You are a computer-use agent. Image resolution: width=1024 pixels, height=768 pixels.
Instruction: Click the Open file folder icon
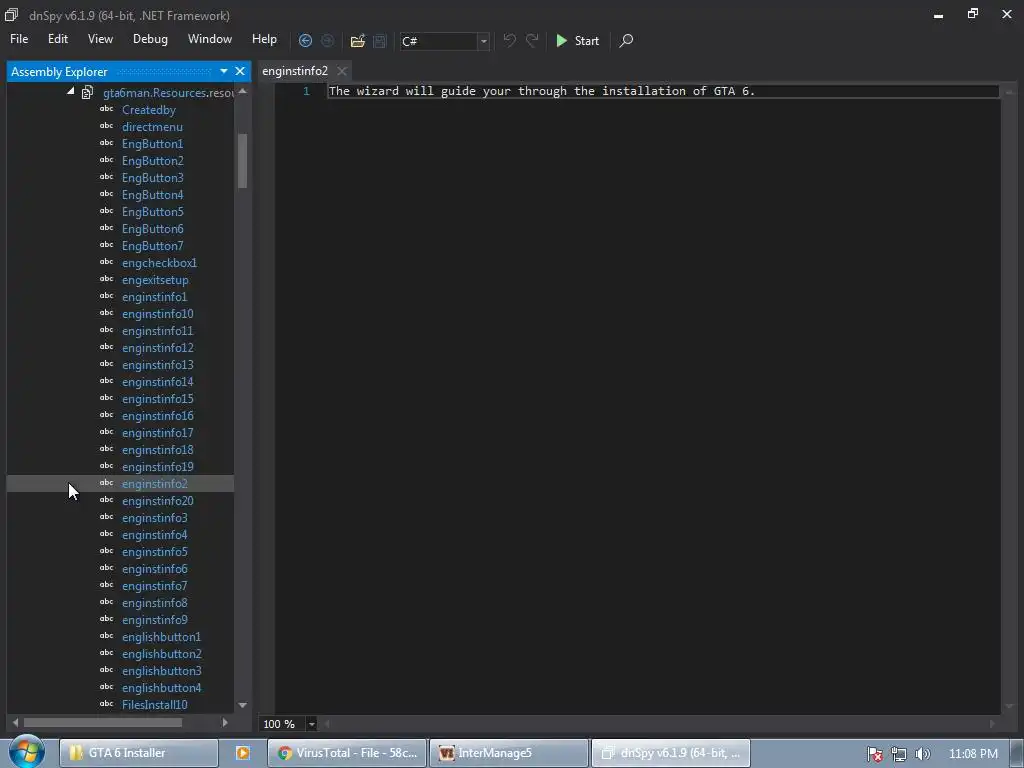point(357,40)
